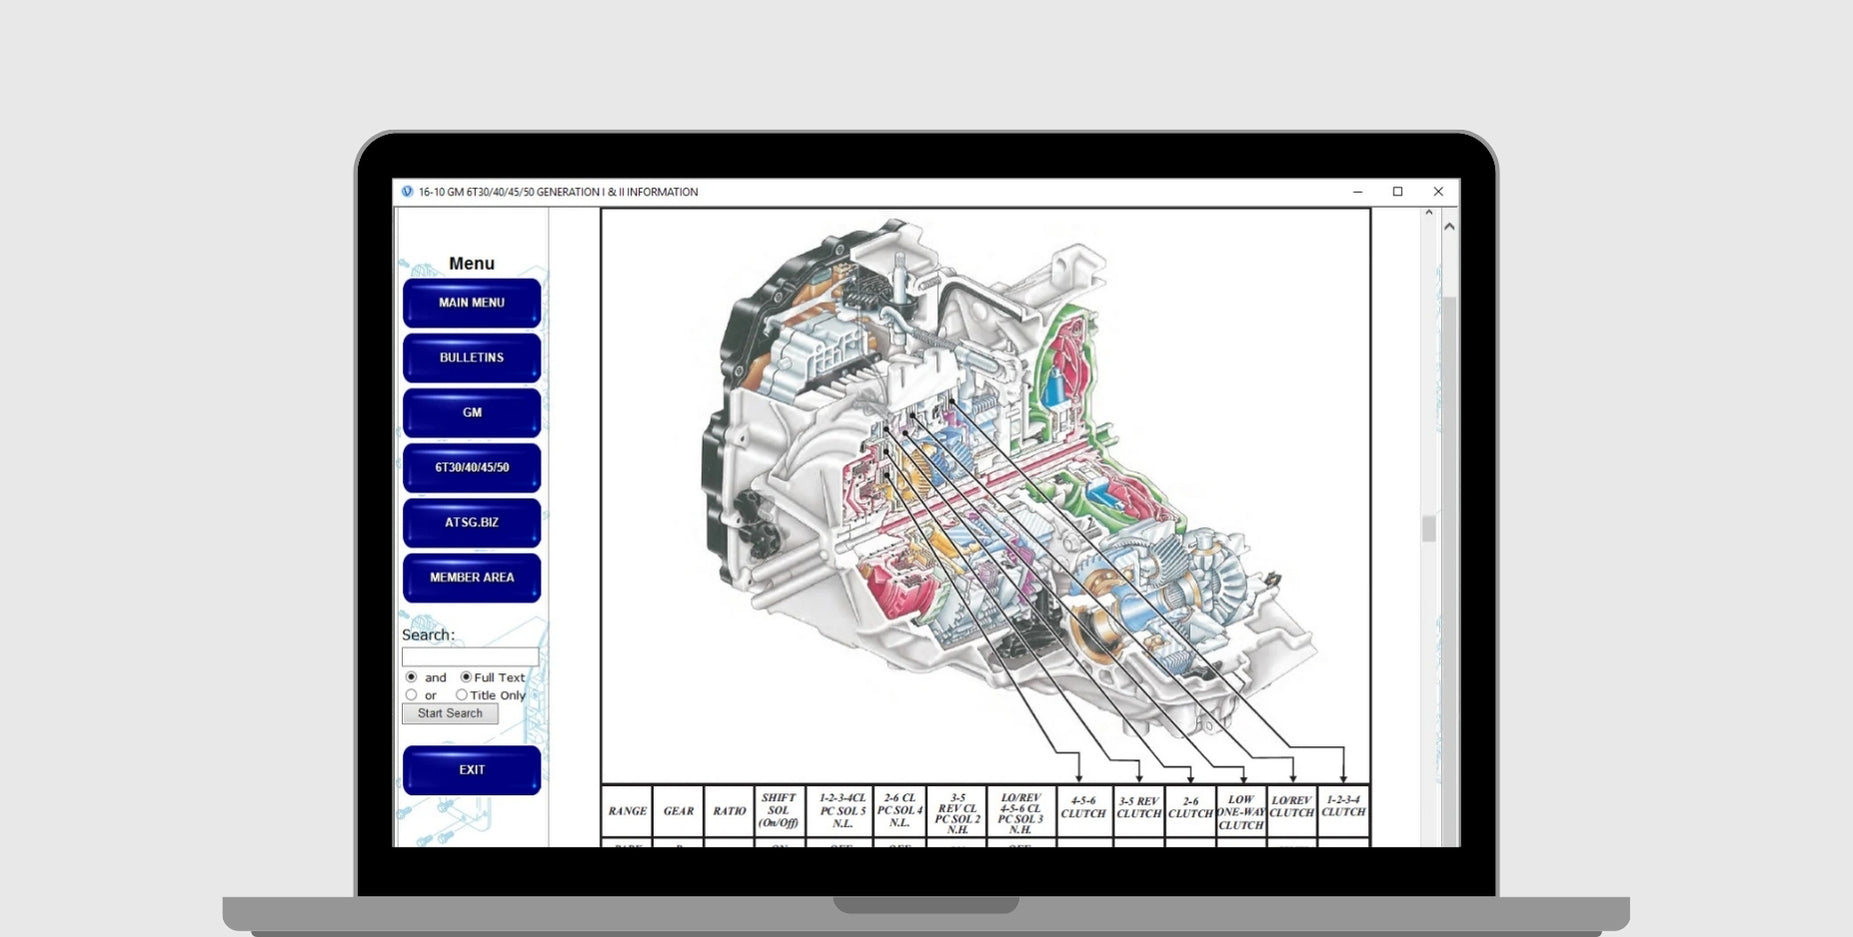The width and height of the screenshot is (1853, 937).
Task: Minimize the ATSG information window
Action: tap(1357, 192)
